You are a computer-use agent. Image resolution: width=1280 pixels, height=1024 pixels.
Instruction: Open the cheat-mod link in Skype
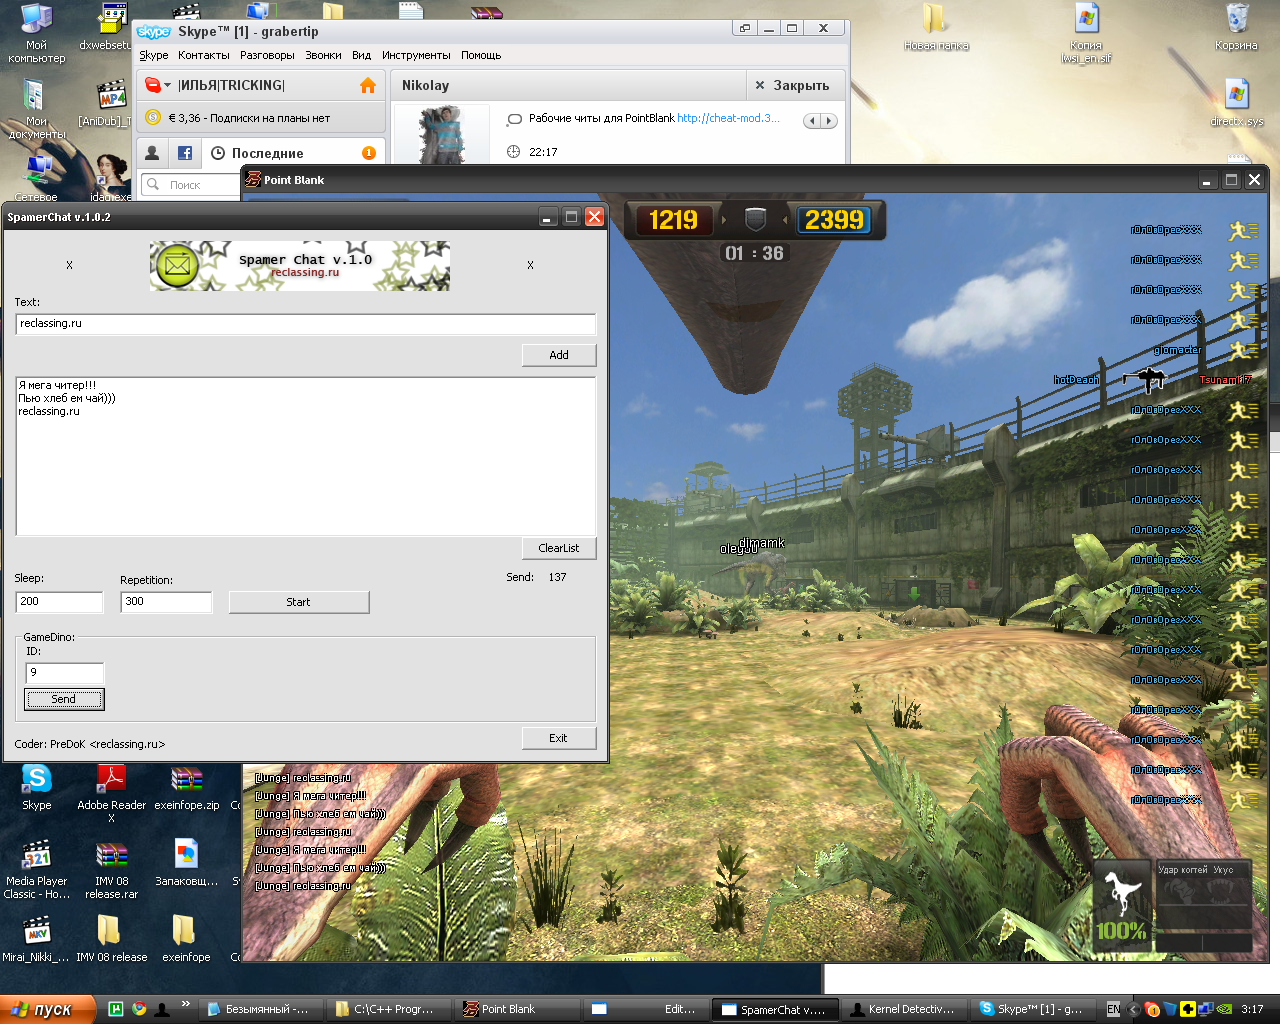coord(728,118)
